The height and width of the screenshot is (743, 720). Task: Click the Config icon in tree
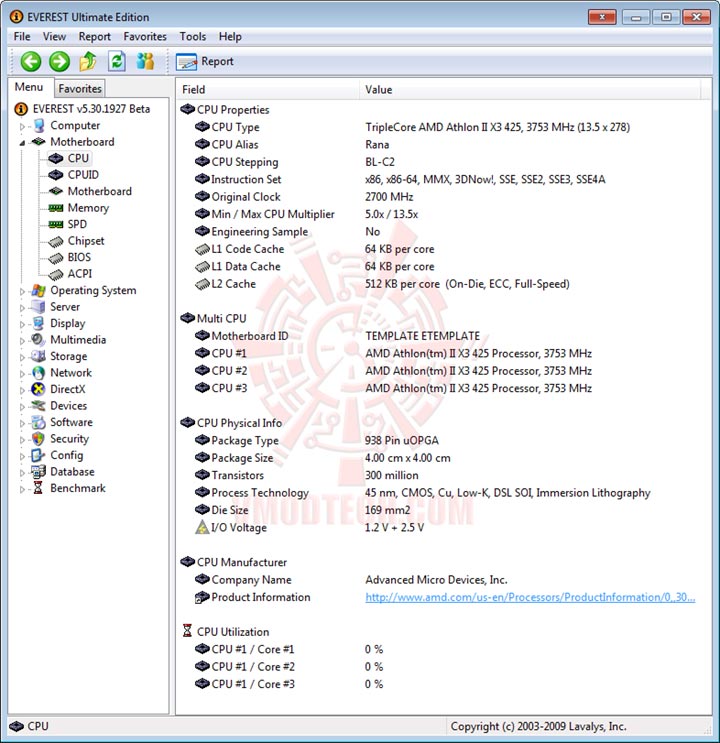click(x=38, y=455)
